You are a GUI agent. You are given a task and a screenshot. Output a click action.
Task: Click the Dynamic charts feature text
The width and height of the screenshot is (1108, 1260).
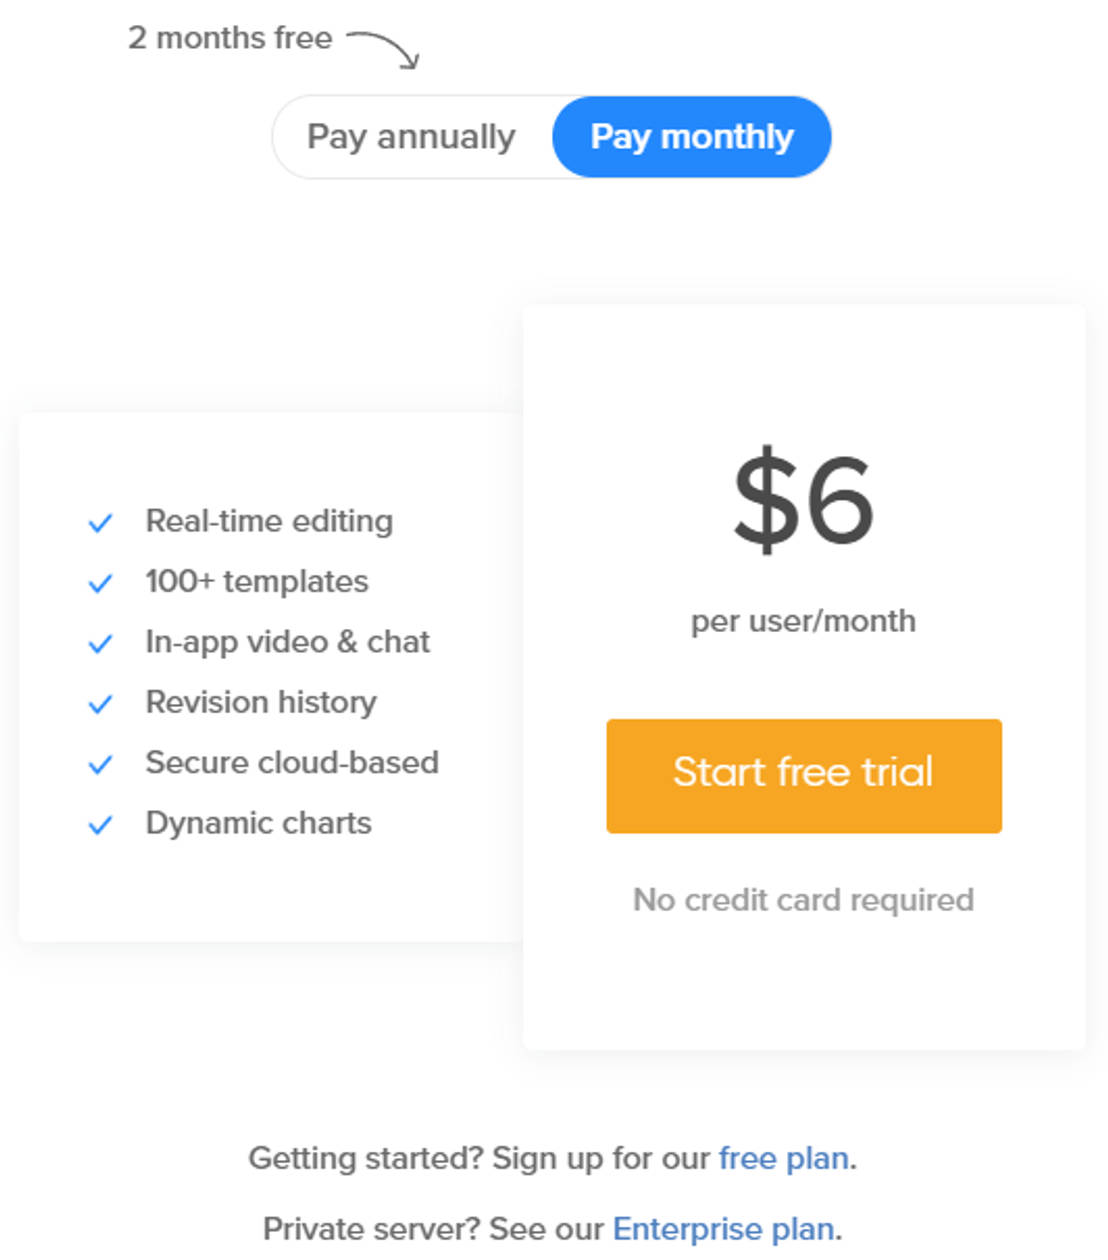[258, 823]
